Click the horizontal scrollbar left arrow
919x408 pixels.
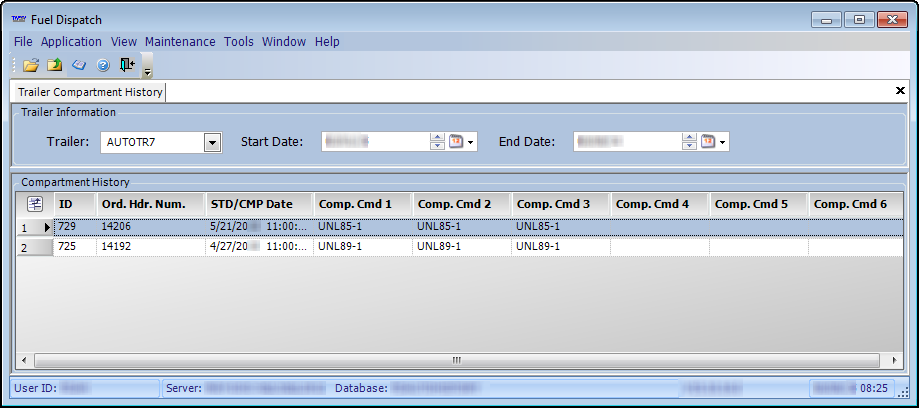click(x=24, y=360)
